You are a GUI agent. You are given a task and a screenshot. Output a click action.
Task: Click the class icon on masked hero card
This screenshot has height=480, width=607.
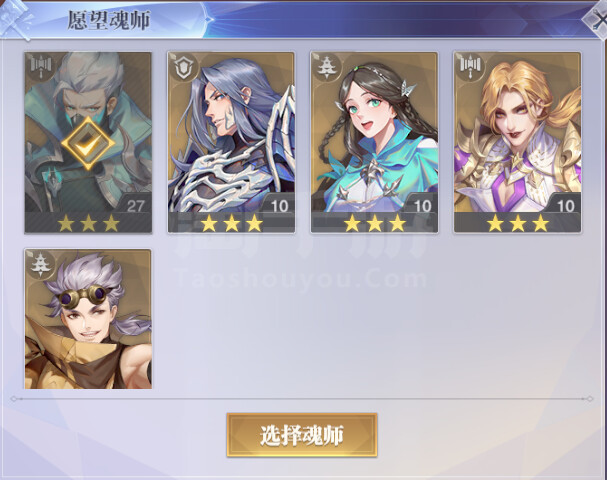click(41, 67)
